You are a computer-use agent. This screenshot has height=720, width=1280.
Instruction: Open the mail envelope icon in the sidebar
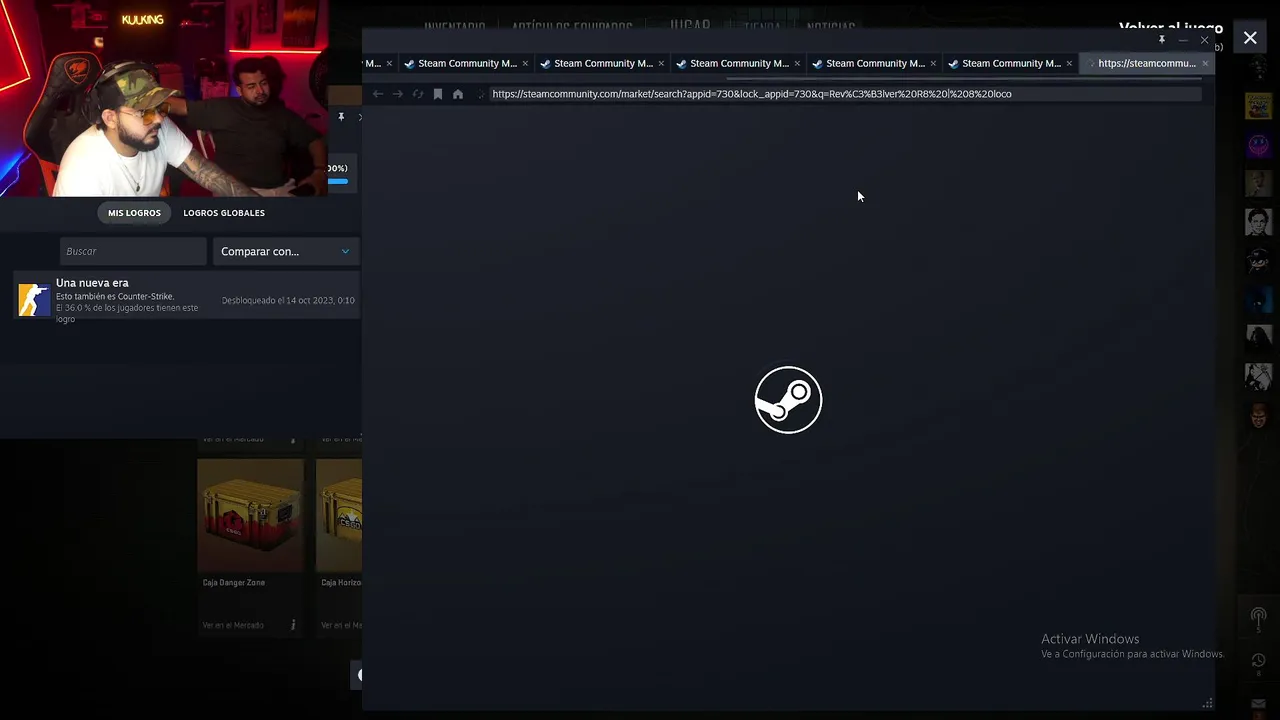click(x=1258, y=704)
